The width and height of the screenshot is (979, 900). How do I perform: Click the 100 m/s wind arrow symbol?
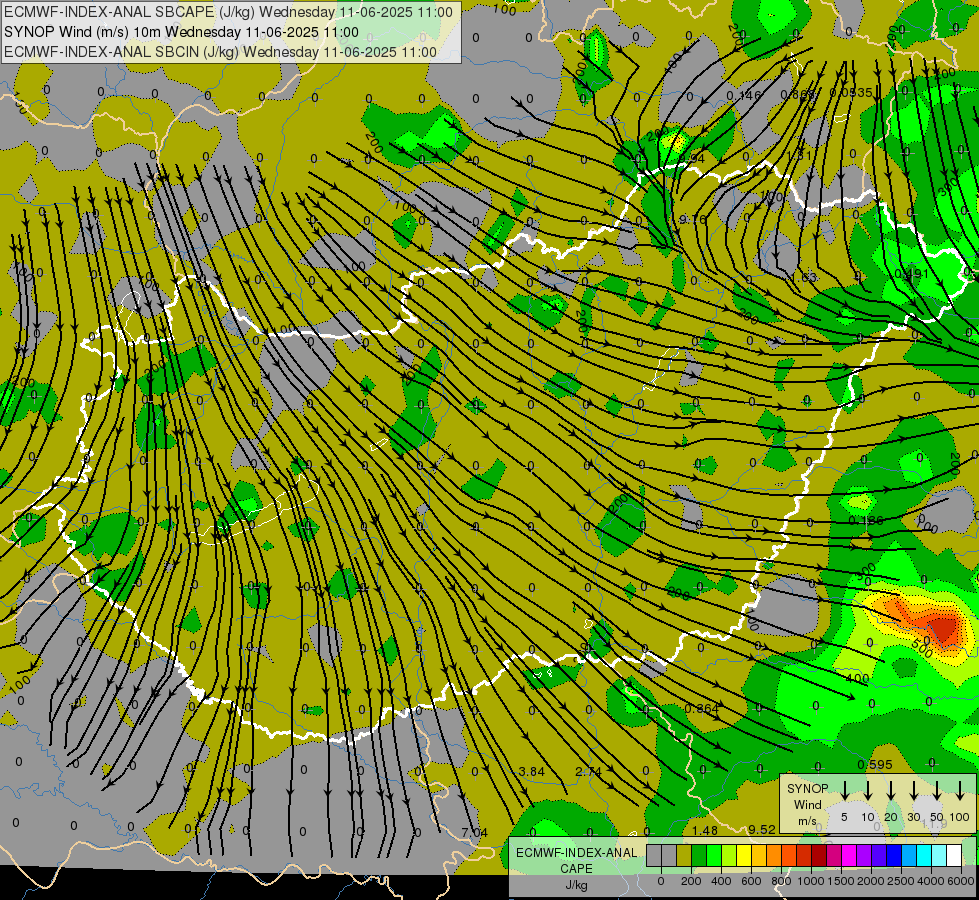pyautogui.click(x=960, y=790)
